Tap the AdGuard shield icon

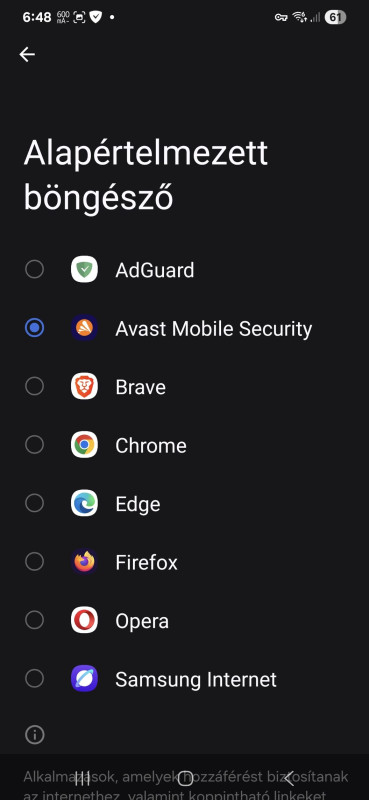click(x=84, y=269)
